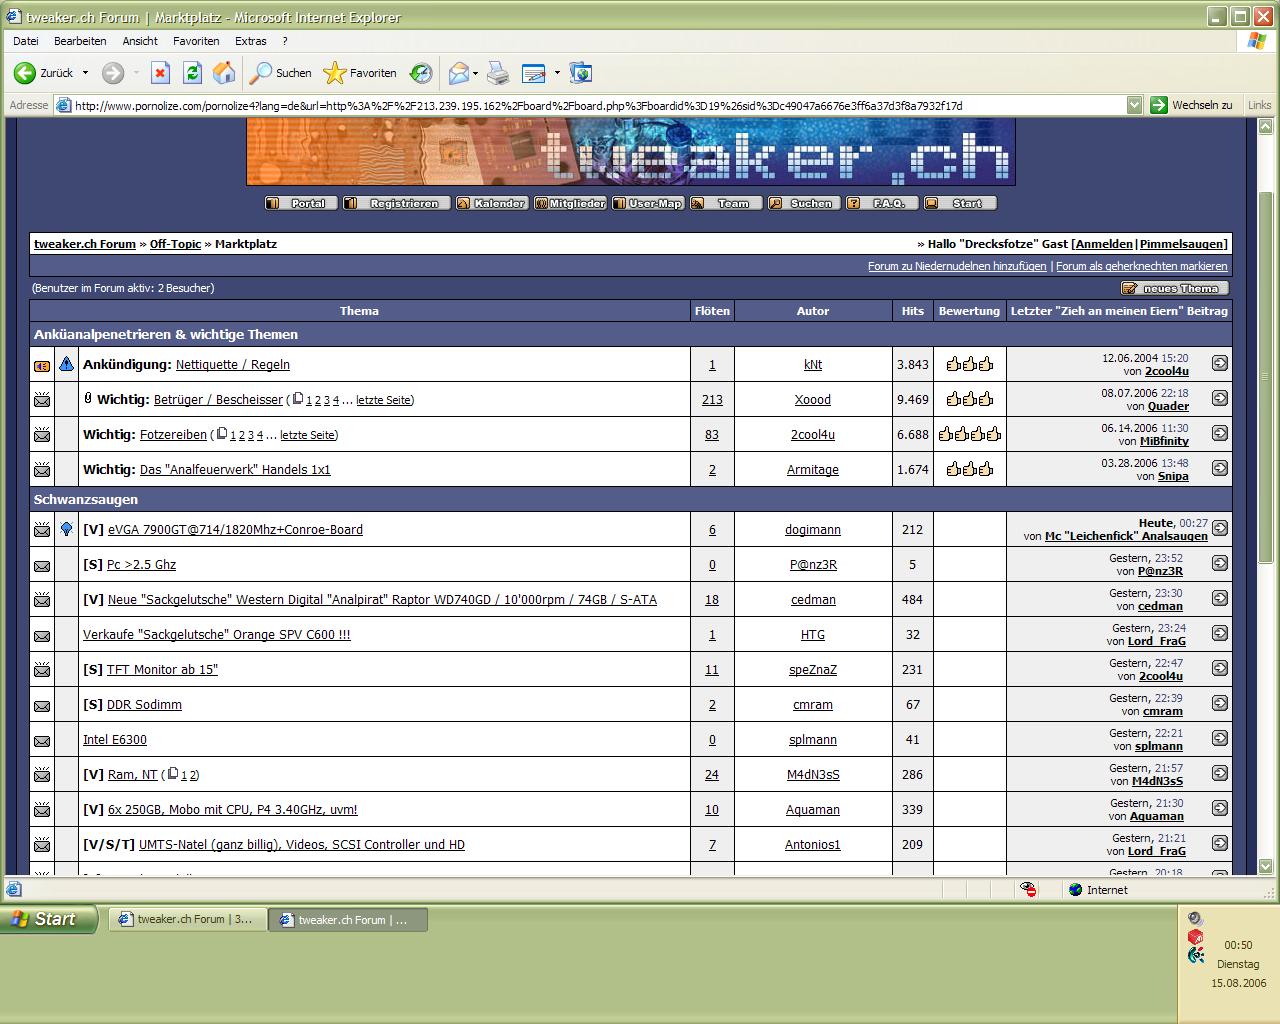The height and width of the screenshot is (1024, 1280).
Task: Expand the mail icon dropdown arrow
Action: (x=475, y=73)
